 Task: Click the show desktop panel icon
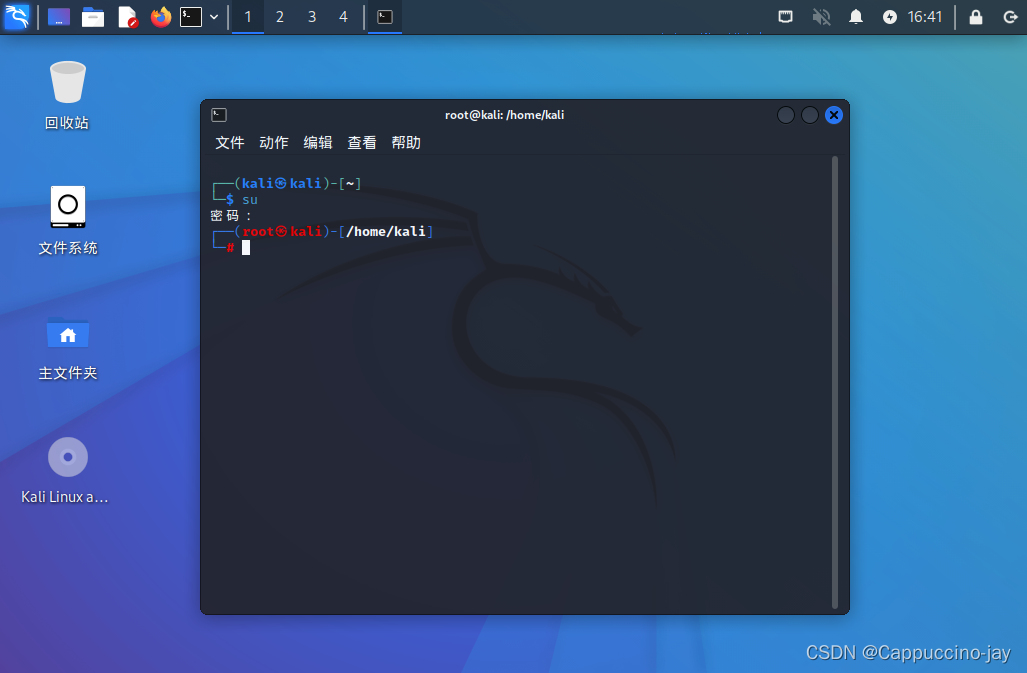(x=58, y=17)
